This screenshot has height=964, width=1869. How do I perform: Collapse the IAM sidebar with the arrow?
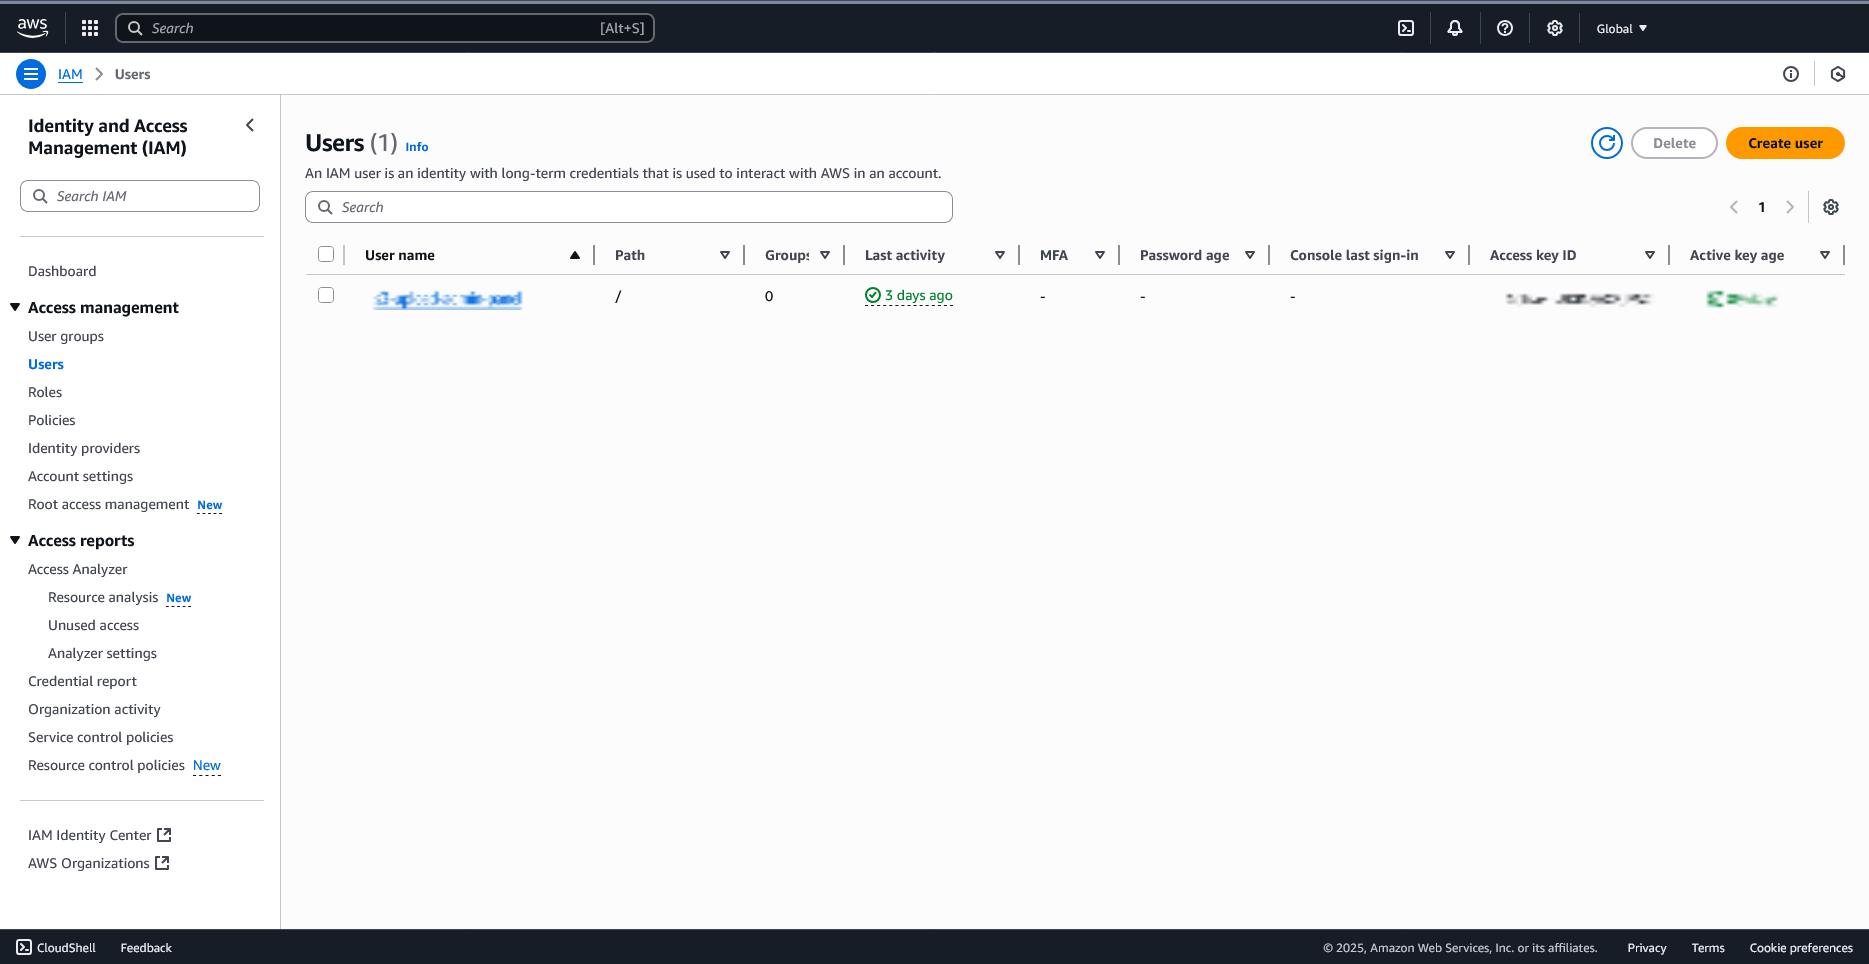point(250,125)
